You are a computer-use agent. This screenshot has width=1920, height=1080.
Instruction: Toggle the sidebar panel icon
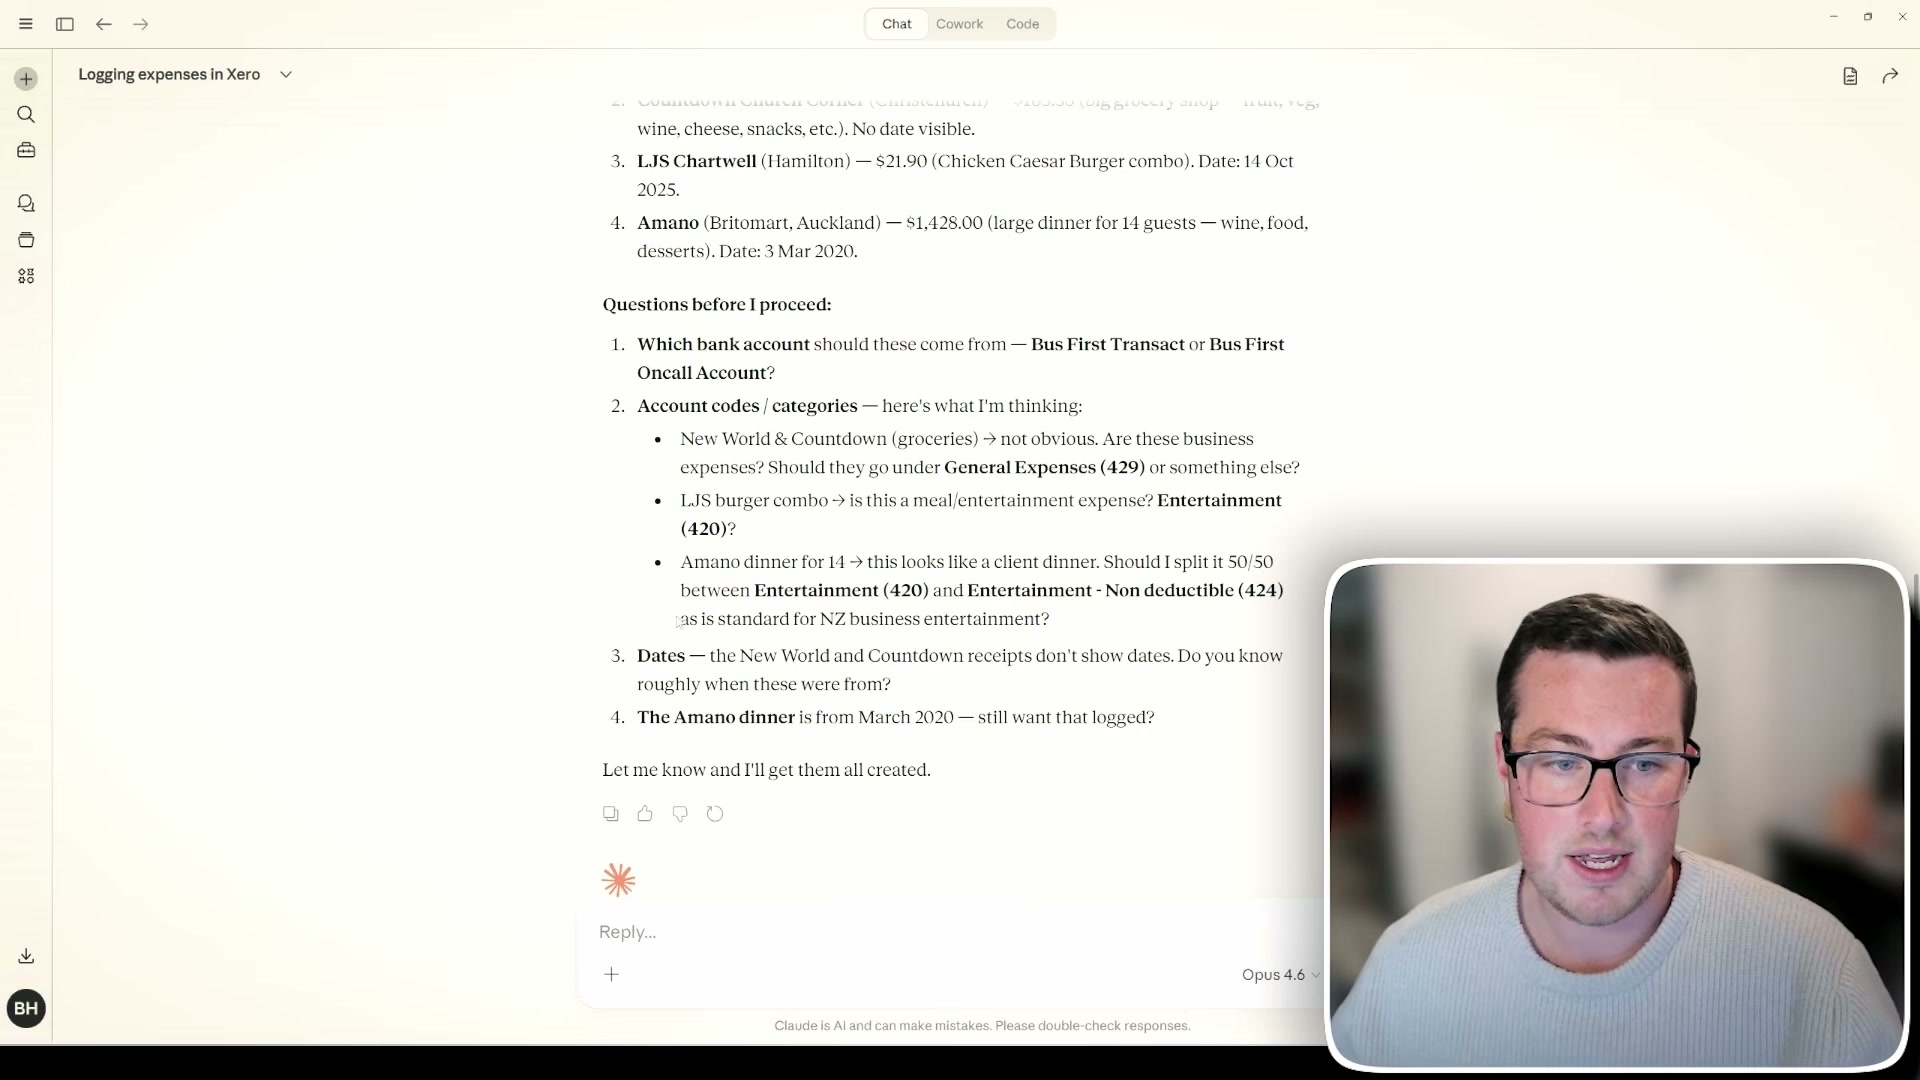65,24
